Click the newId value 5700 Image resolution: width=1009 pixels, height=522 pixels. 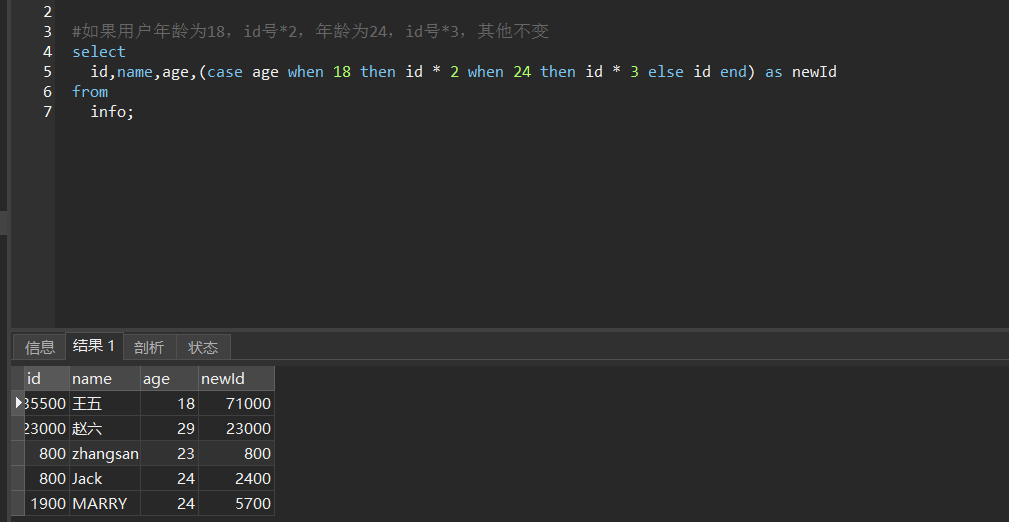(236, 503)
